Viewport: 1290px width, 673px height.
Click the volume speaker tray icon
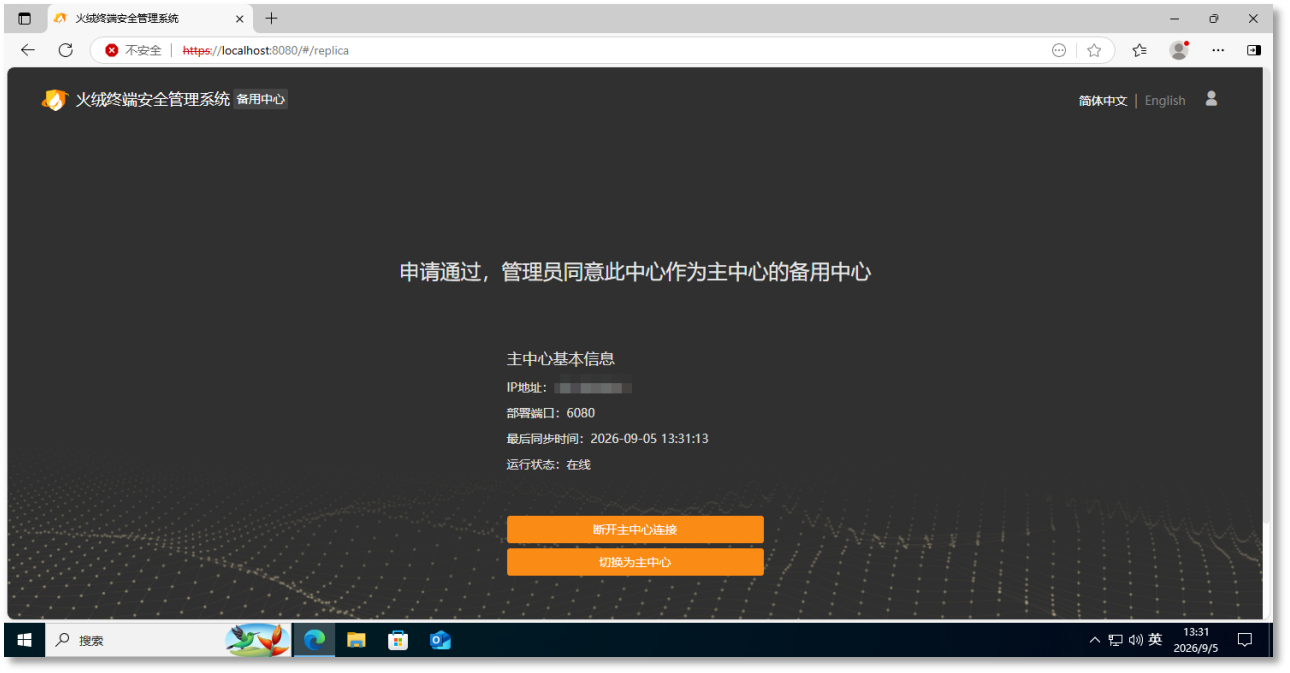pos(1136,640)
